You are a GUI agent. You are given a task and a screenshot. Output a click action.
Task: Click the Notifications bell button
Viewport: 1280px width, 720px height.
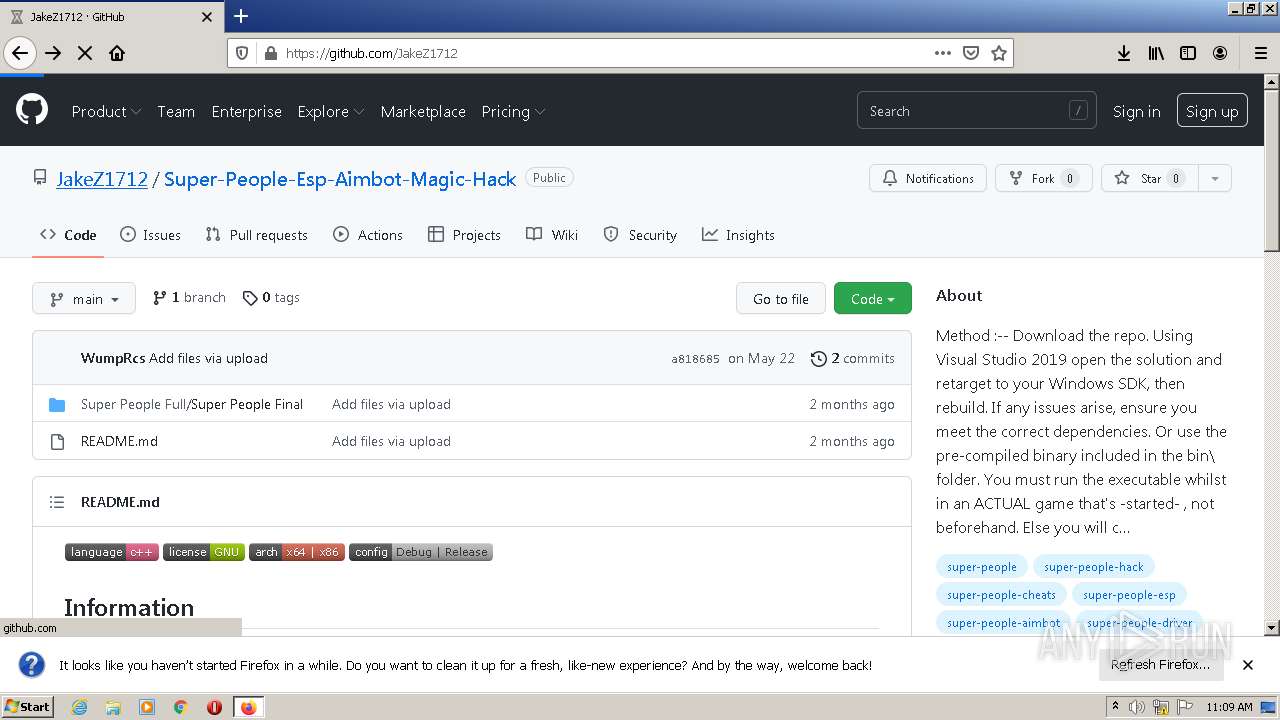click(928, 178)
